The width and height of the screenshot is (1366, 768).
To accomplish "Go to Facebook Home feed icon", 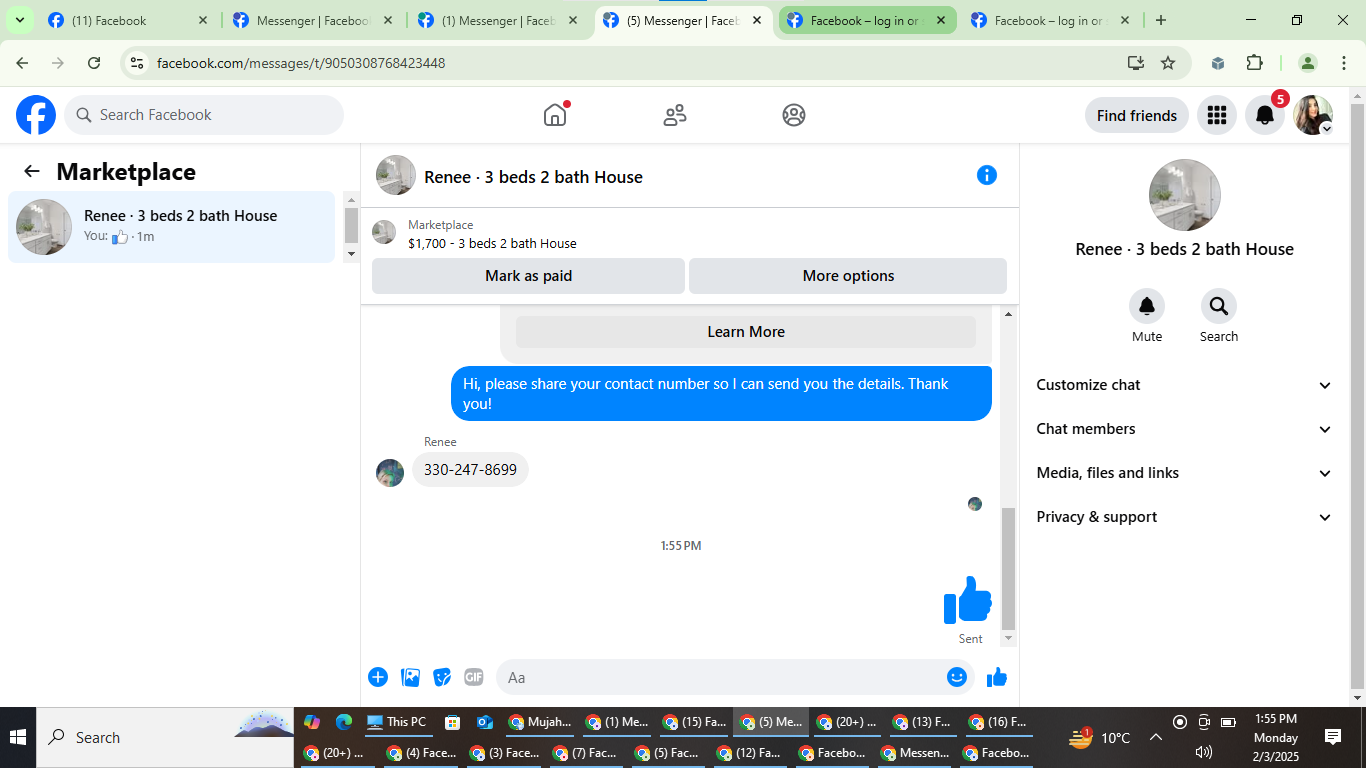I will [555, 115].
